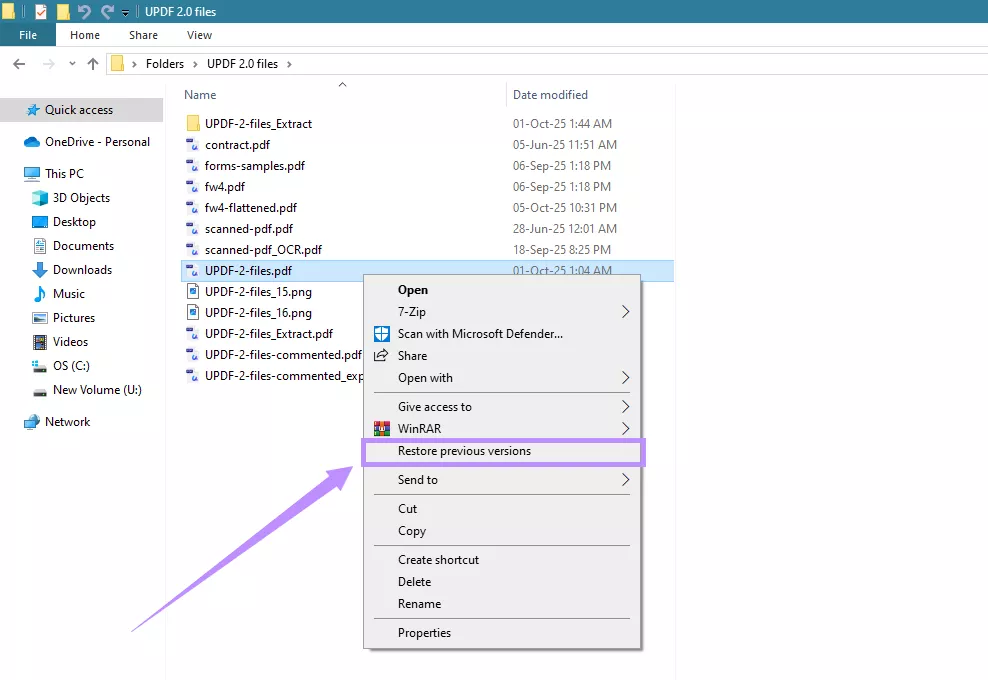
Task: Expand the Open with submenu arrow
Action: pyautogui.click(x=628, y=377)
